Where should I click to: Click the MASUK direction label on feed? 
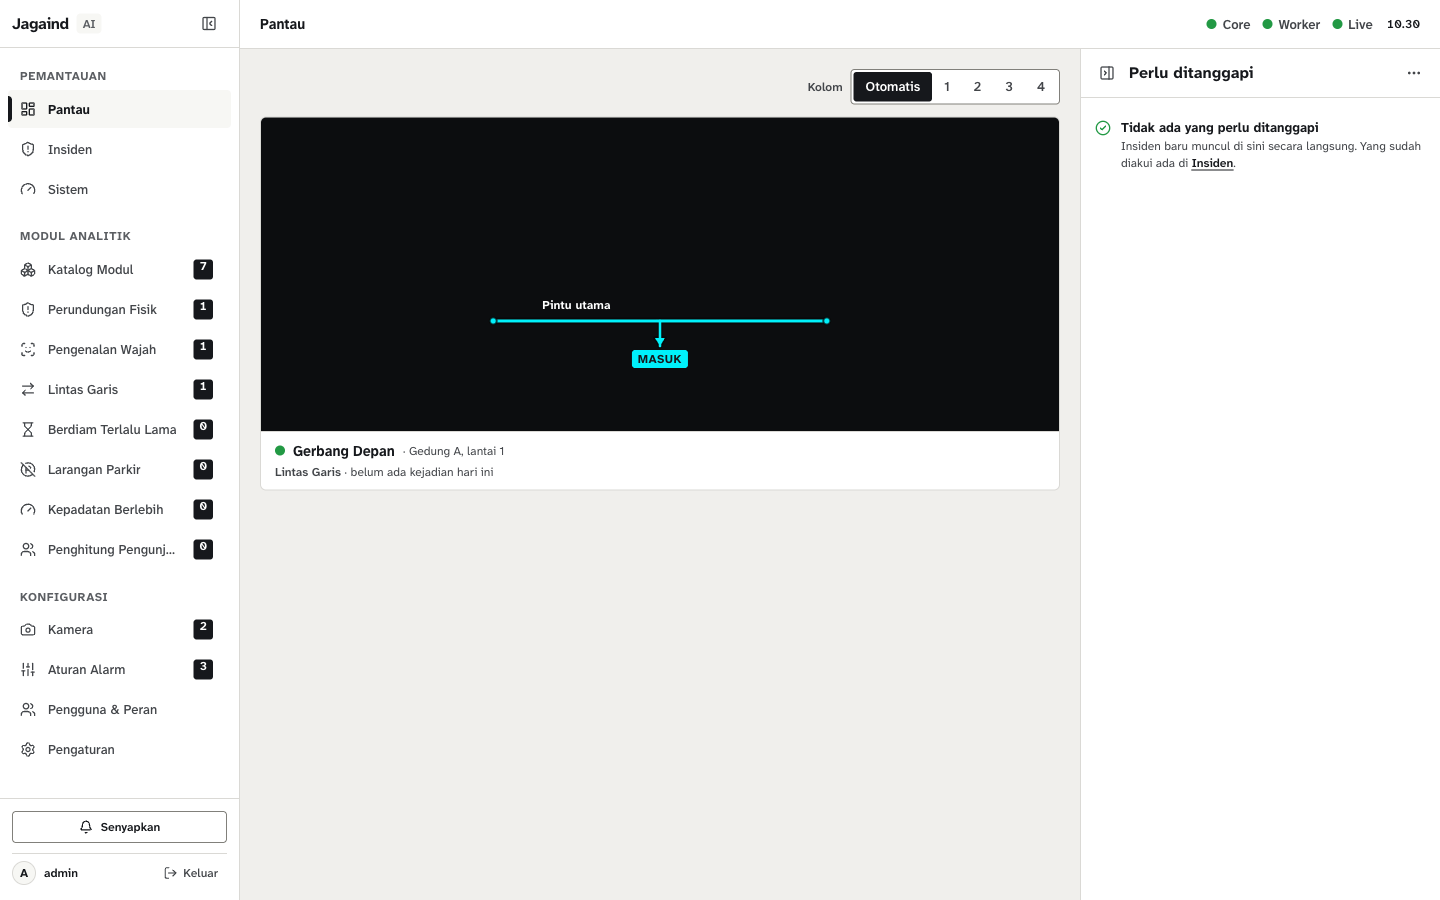click(660, 359)
